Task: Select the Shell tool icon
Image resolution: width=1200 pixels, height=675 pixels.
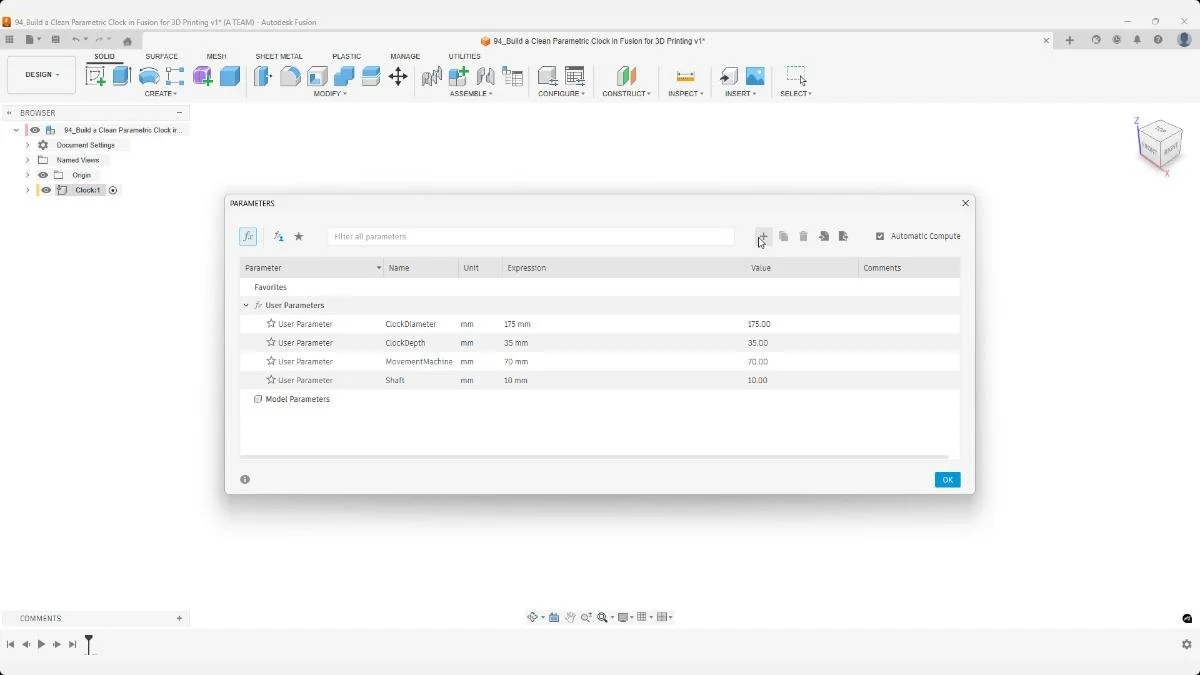Action: [x=317, y=76]
